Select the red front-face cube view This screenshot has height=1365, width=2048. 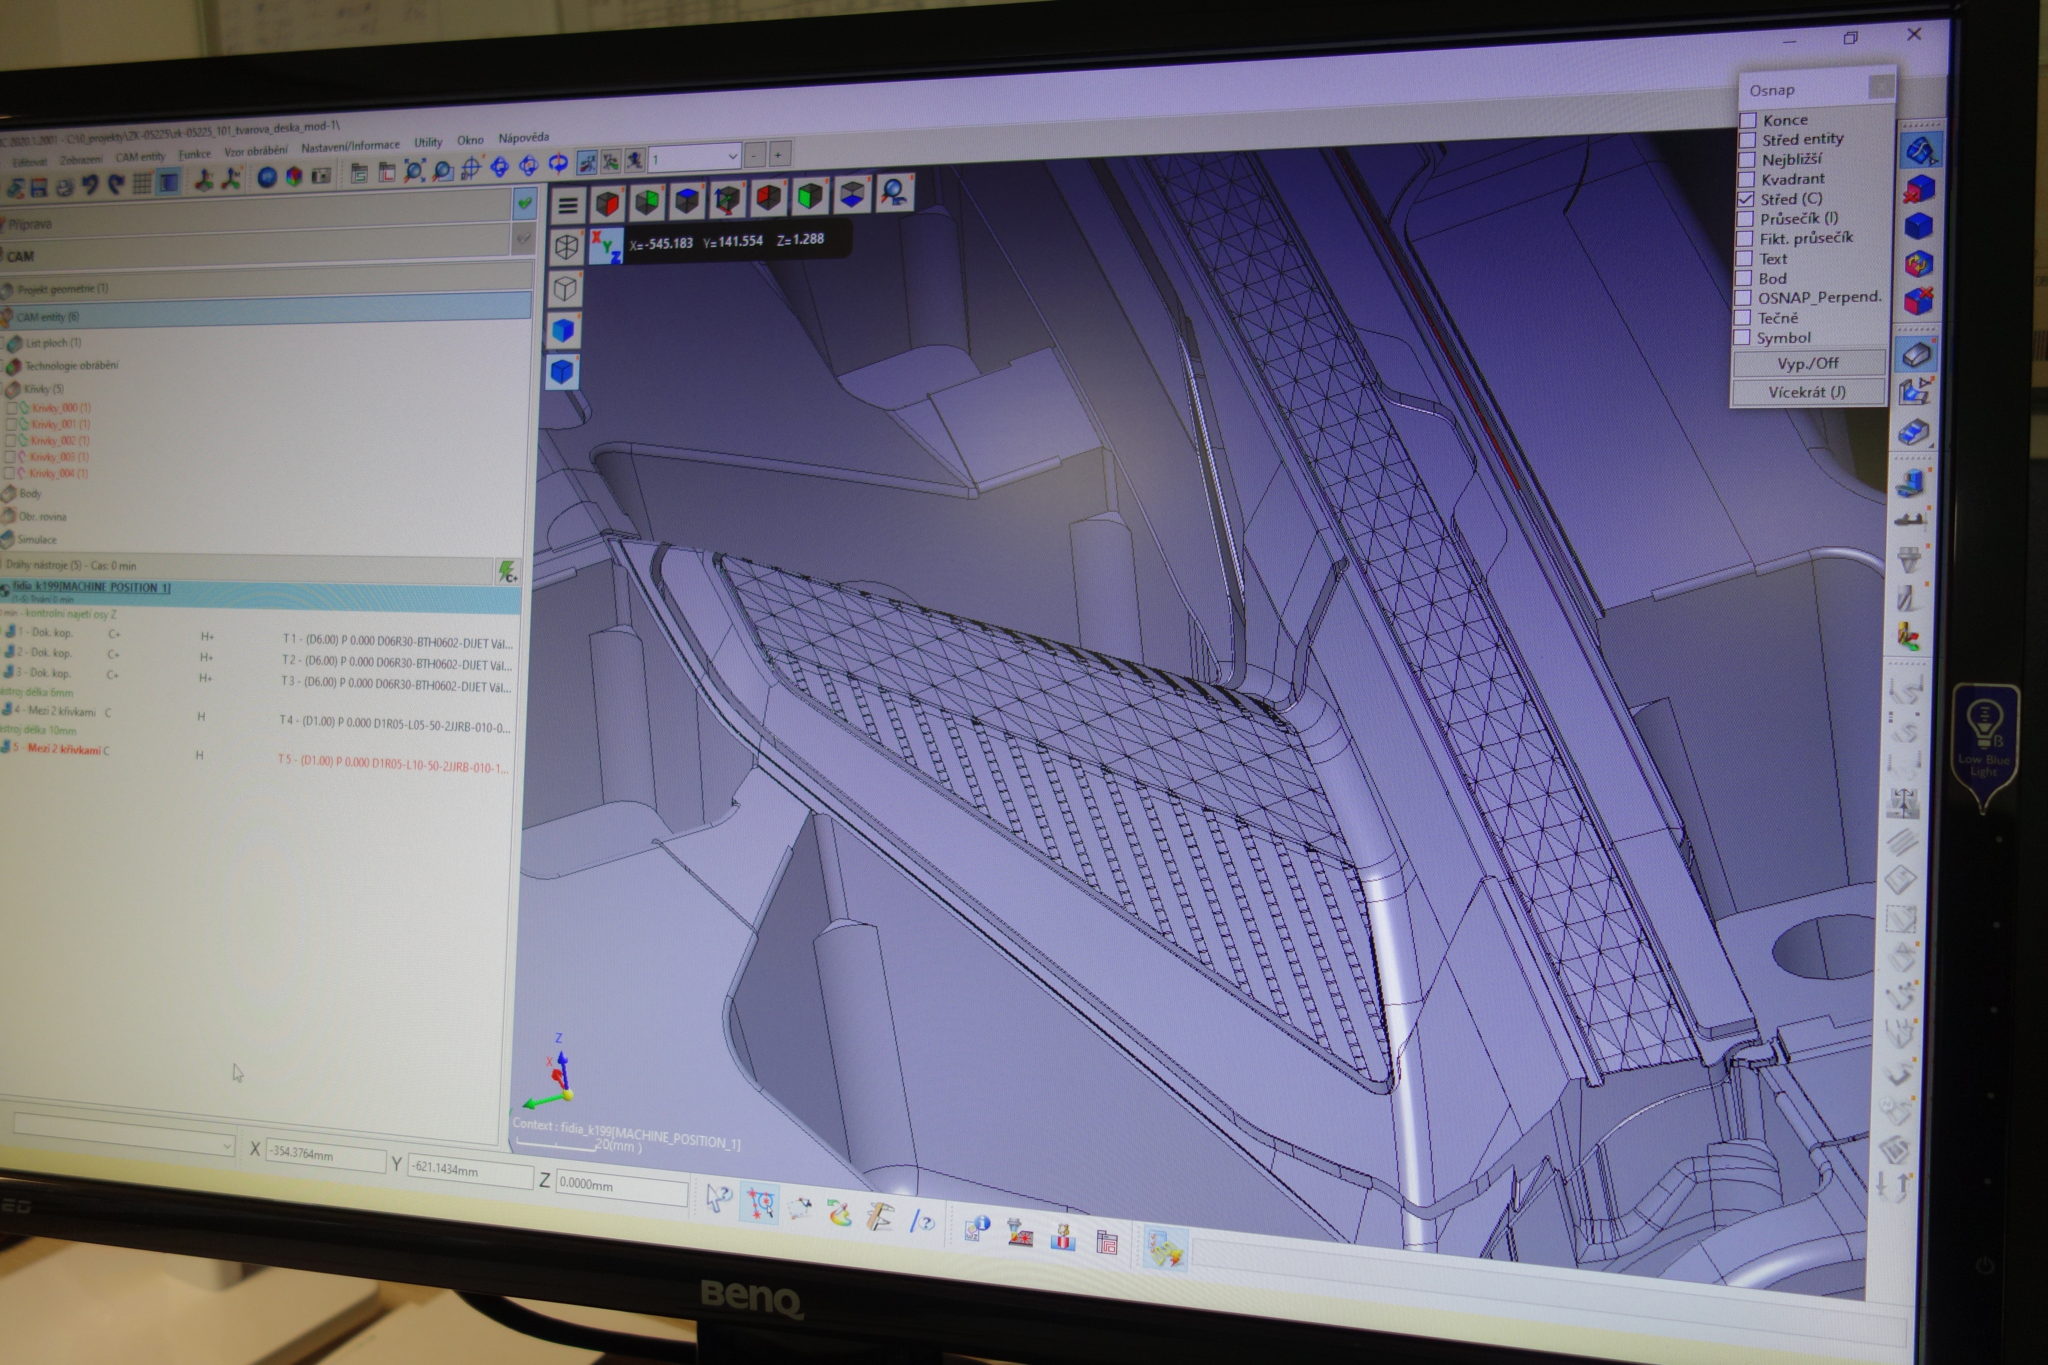pos(607,203)
